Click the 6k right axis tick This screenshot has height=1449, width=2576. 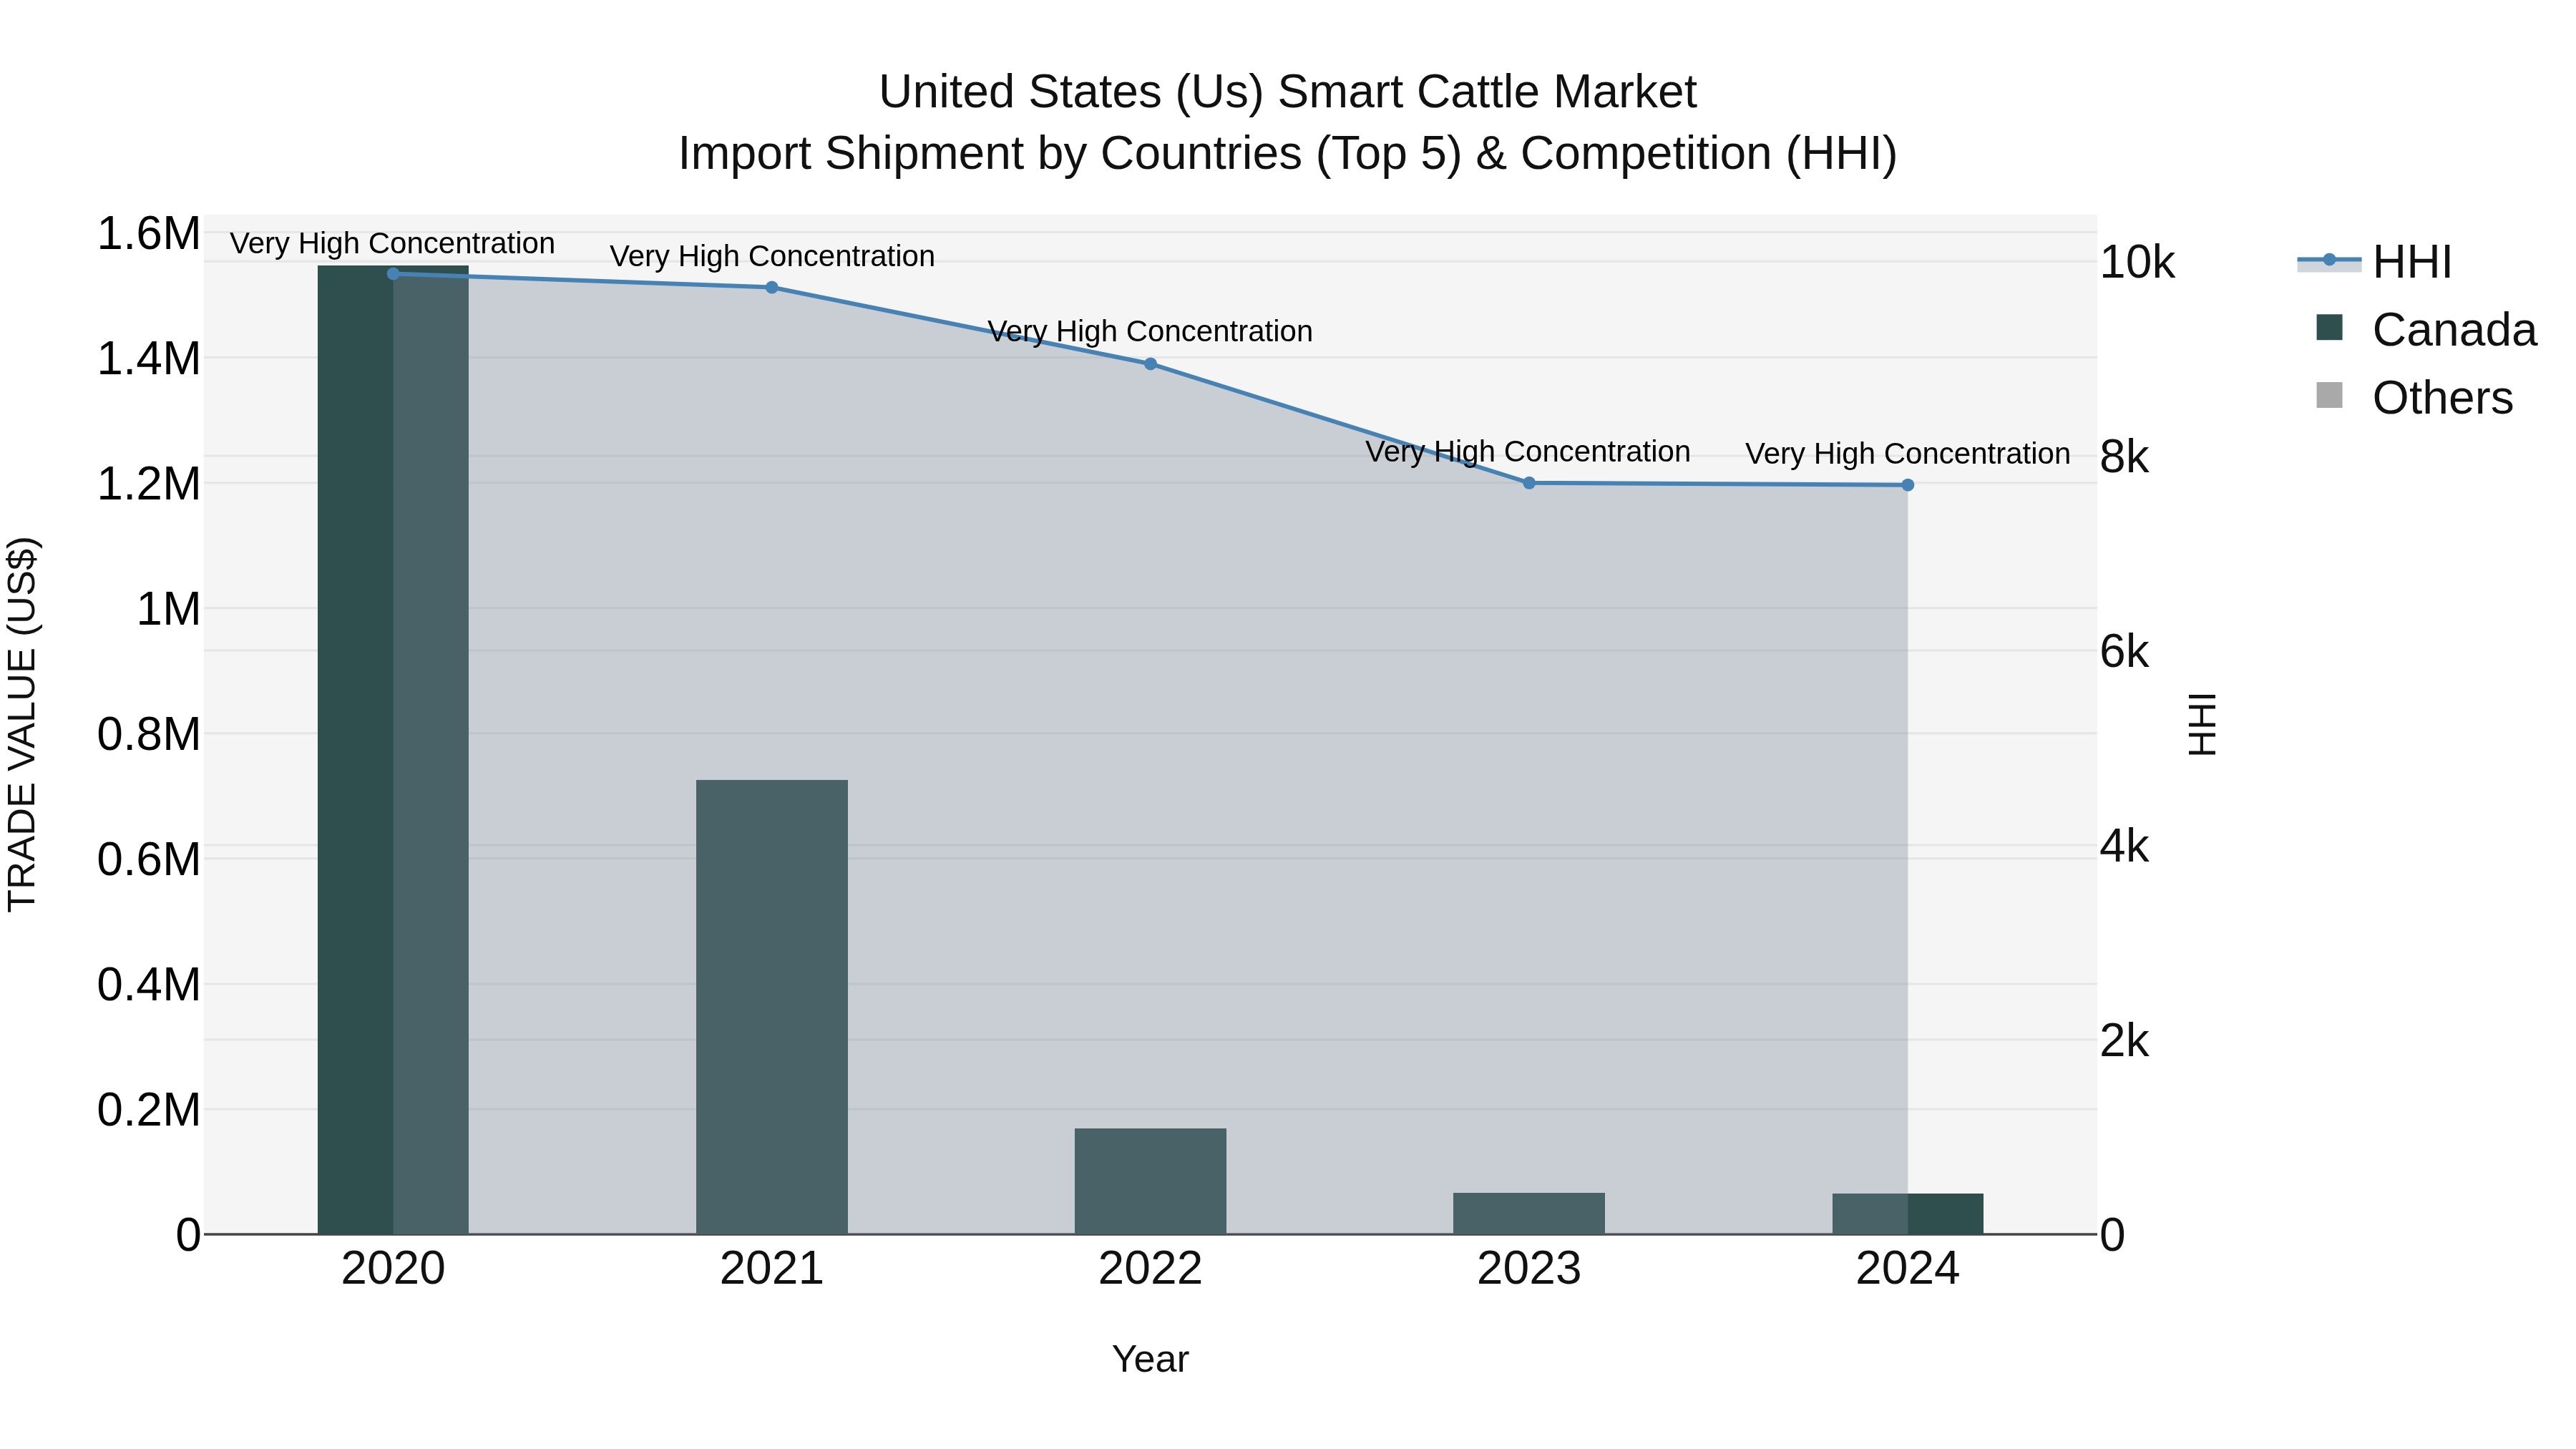tap(2124, 652)
